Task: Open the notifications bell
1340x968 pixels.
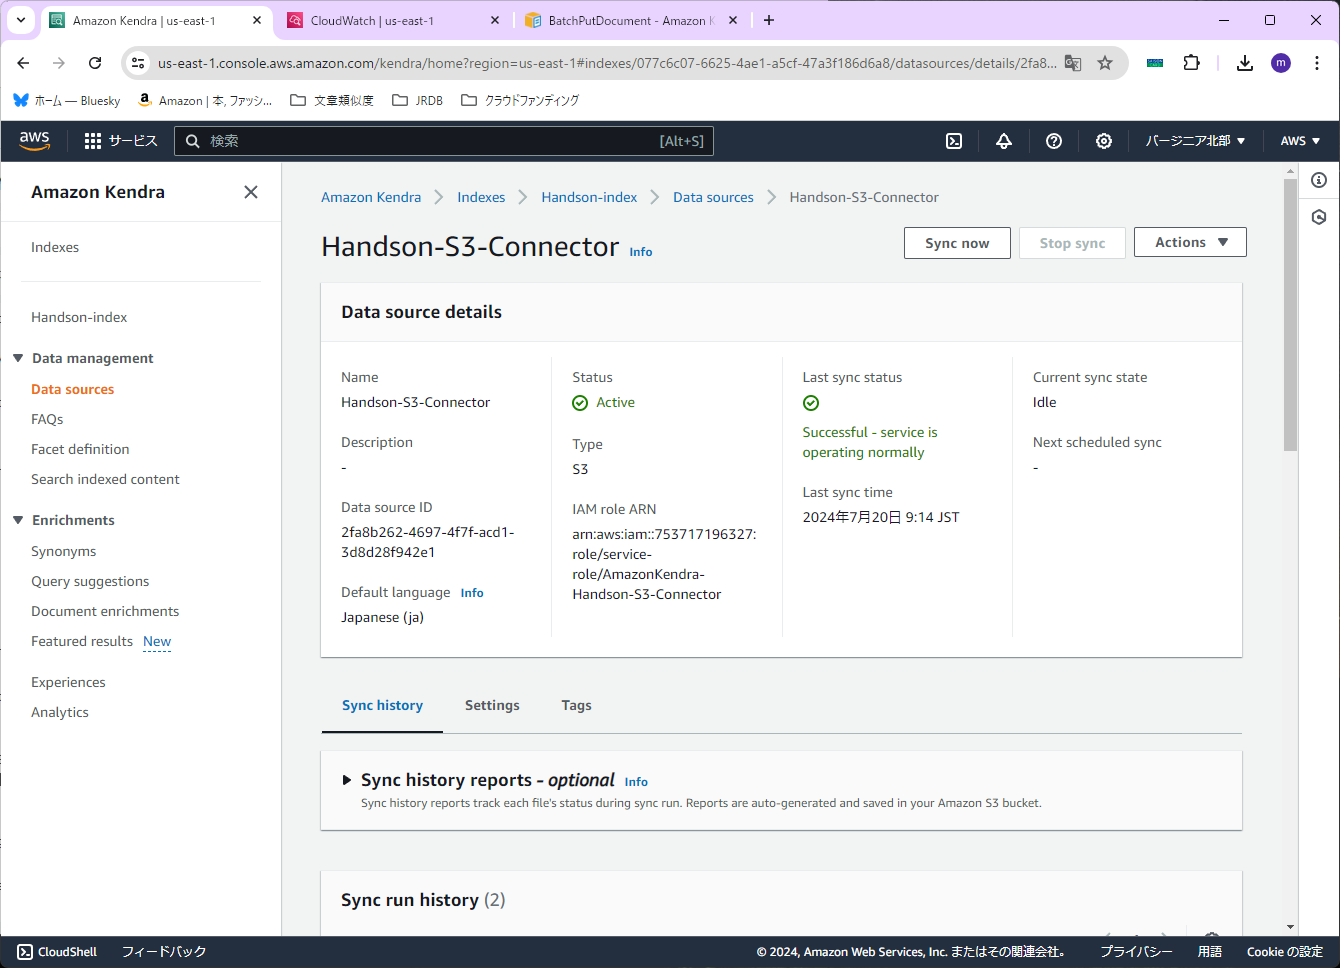Action: [1004, 141]
